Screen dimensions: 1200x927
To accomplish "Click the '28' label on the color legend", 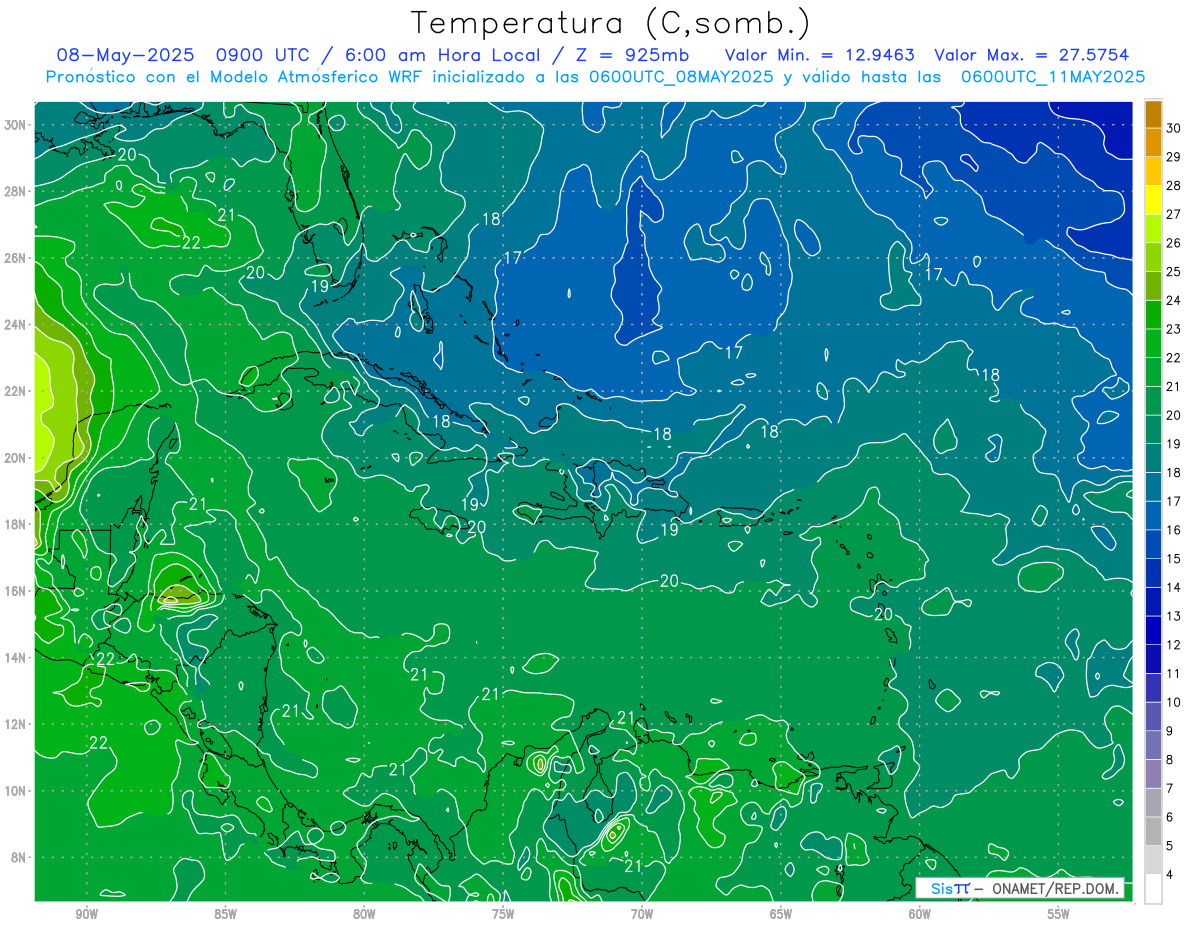I will 1174,185.
